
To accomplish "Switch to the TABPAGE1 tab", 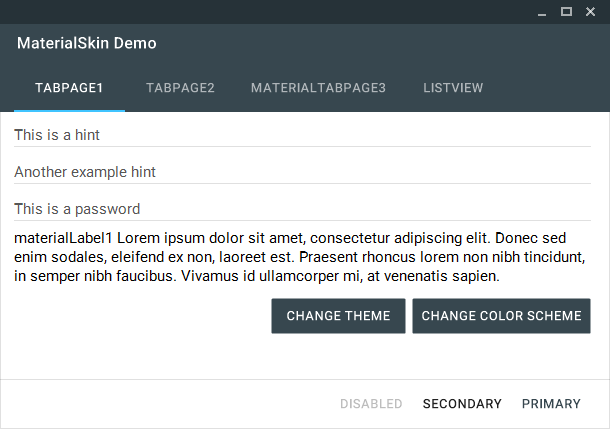I will (69, 88).
